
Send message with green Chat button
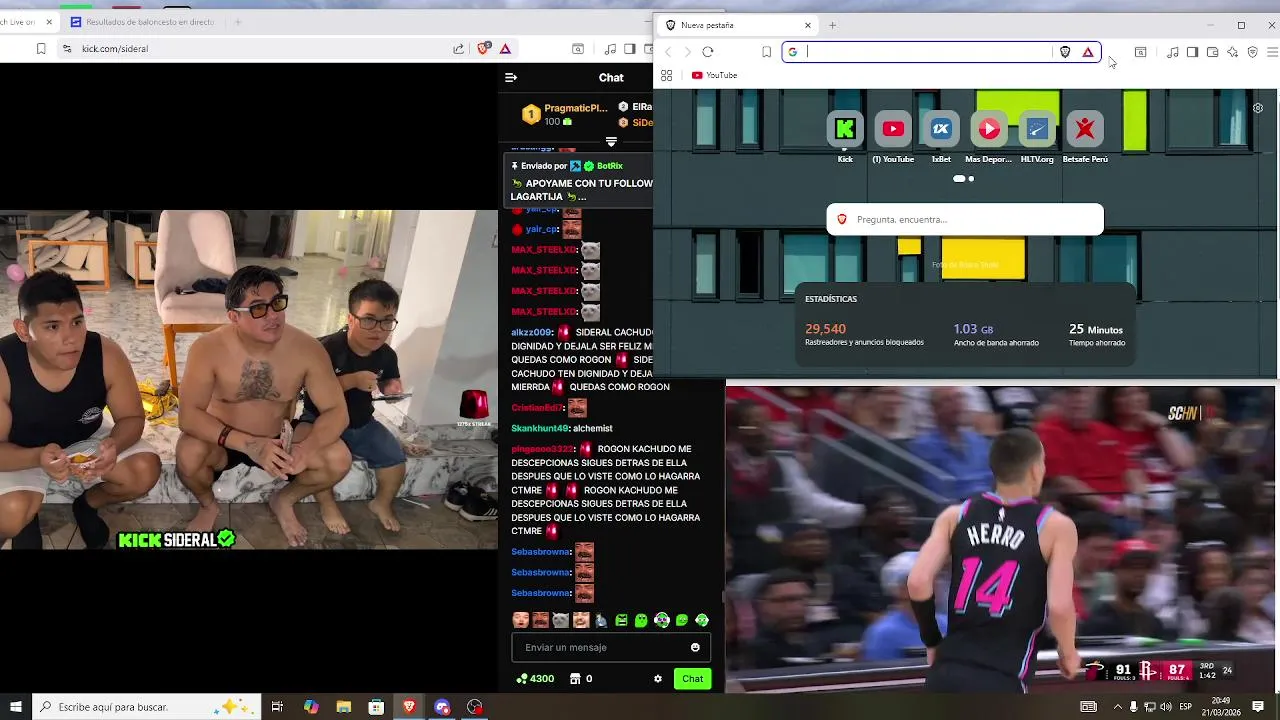pyautogui.click(x=692, y=678)
